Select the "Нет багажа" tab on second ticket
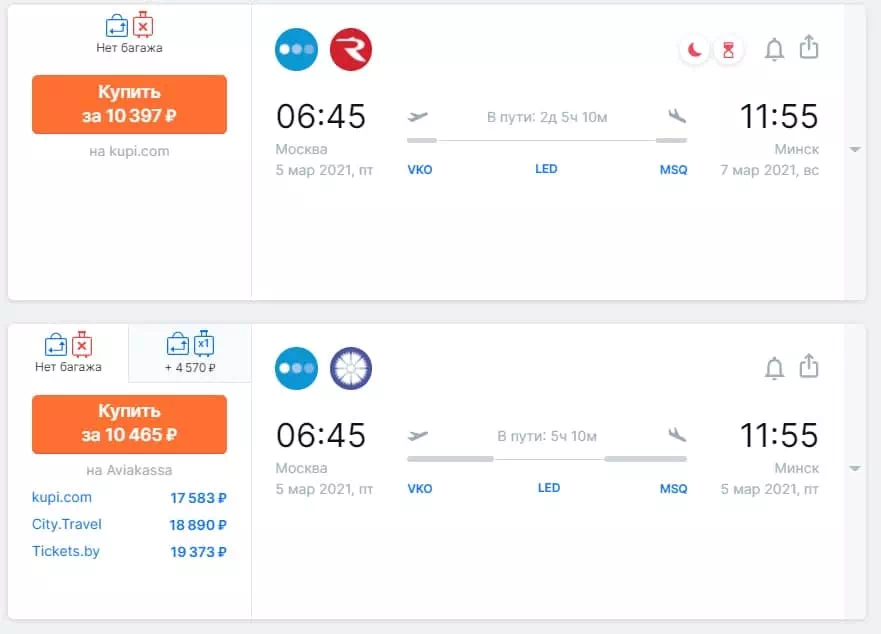Screen dimensions: 881x634 tap(68, 353)
